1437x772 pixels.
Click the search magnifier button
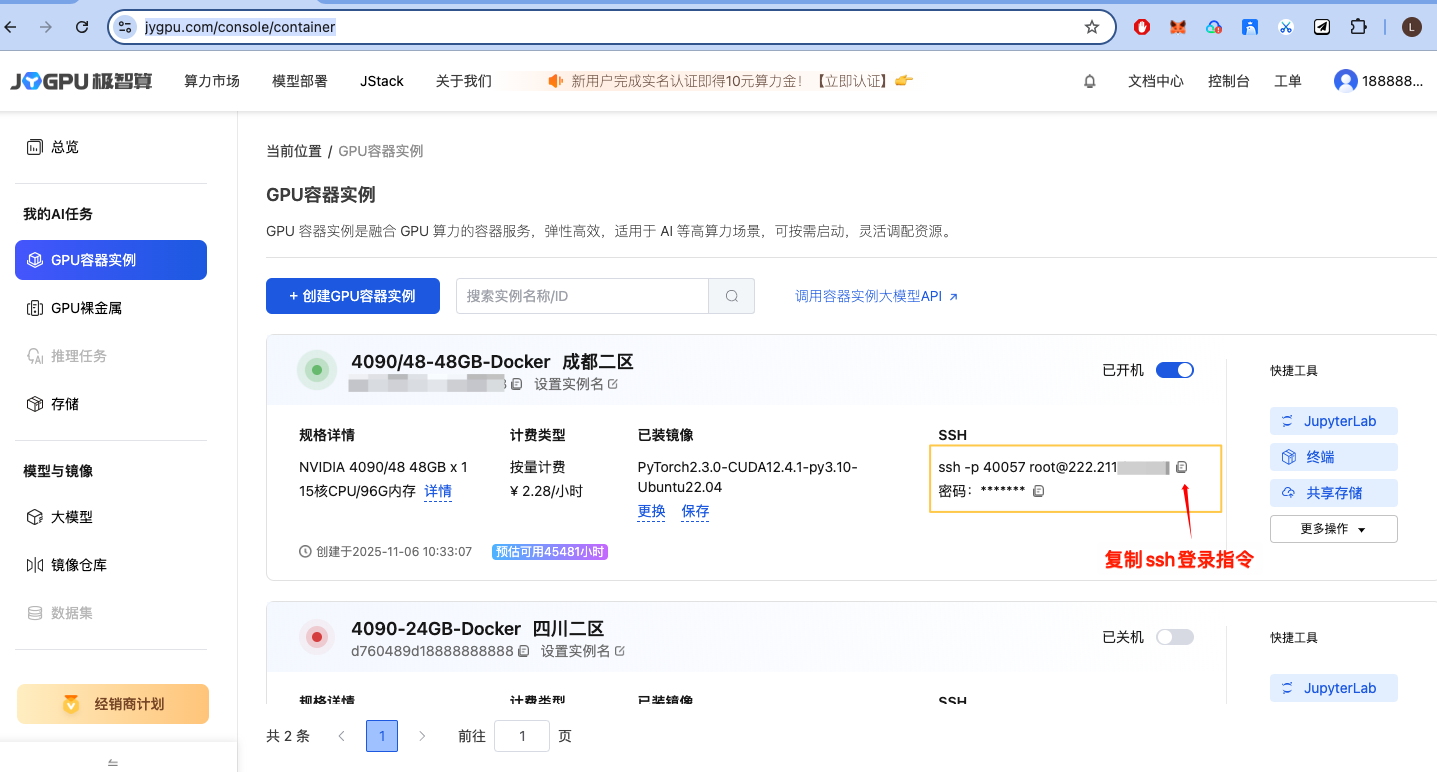tap(731, 296)
